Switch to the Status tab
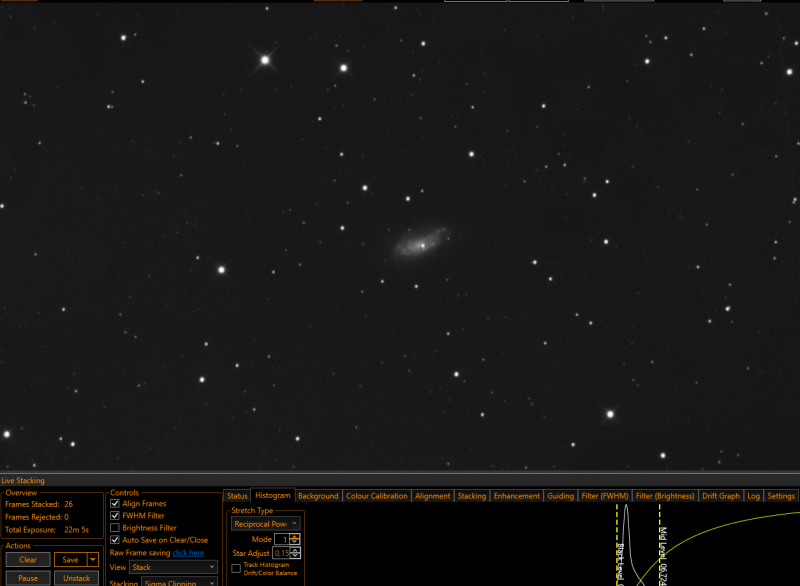This screenshot has height=586, width=800. point(237,496)
